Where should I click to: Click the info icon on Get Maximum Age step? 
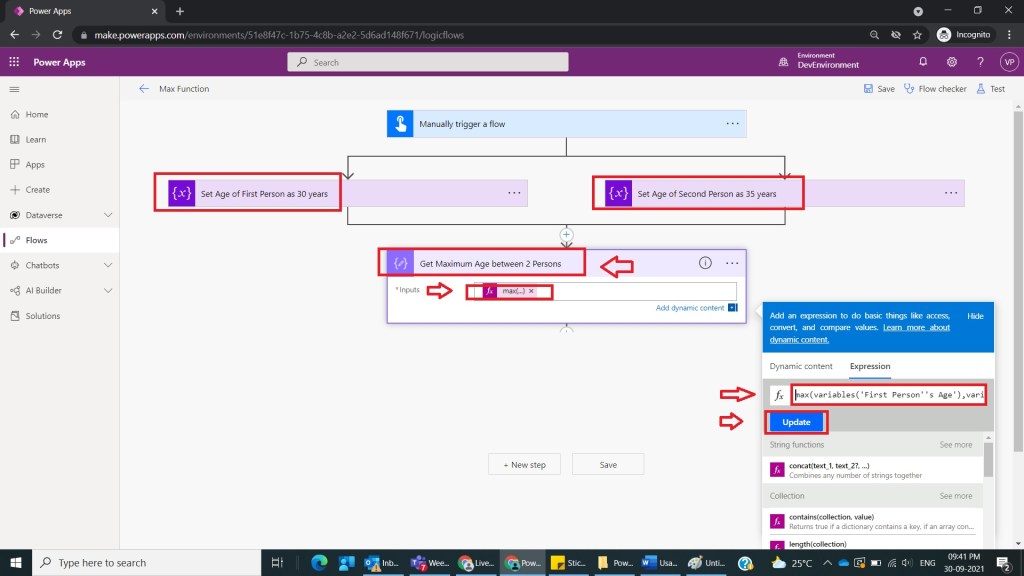pos(705,263)
